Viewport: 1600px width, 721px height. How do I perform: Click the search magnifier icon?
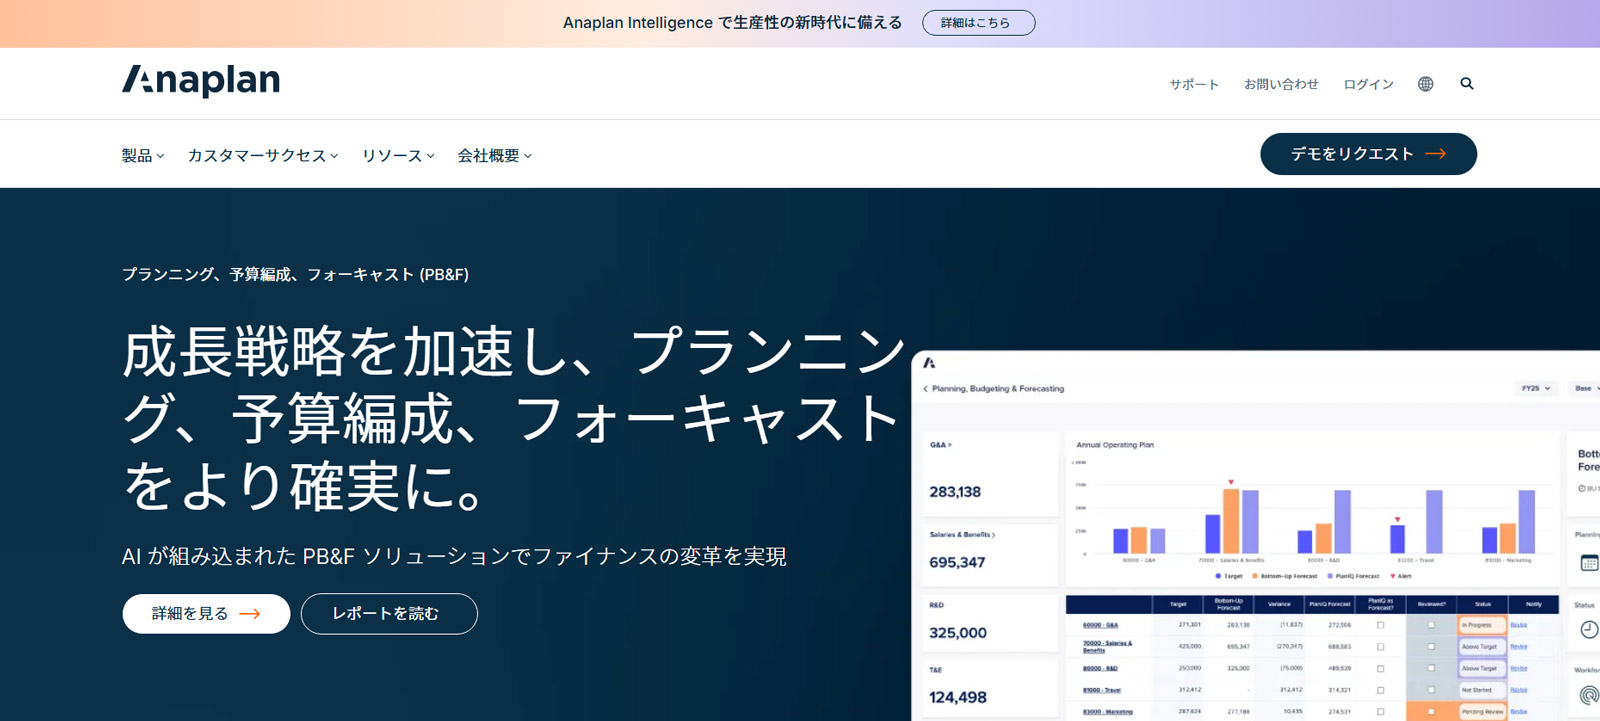[x=1467, y=84]
